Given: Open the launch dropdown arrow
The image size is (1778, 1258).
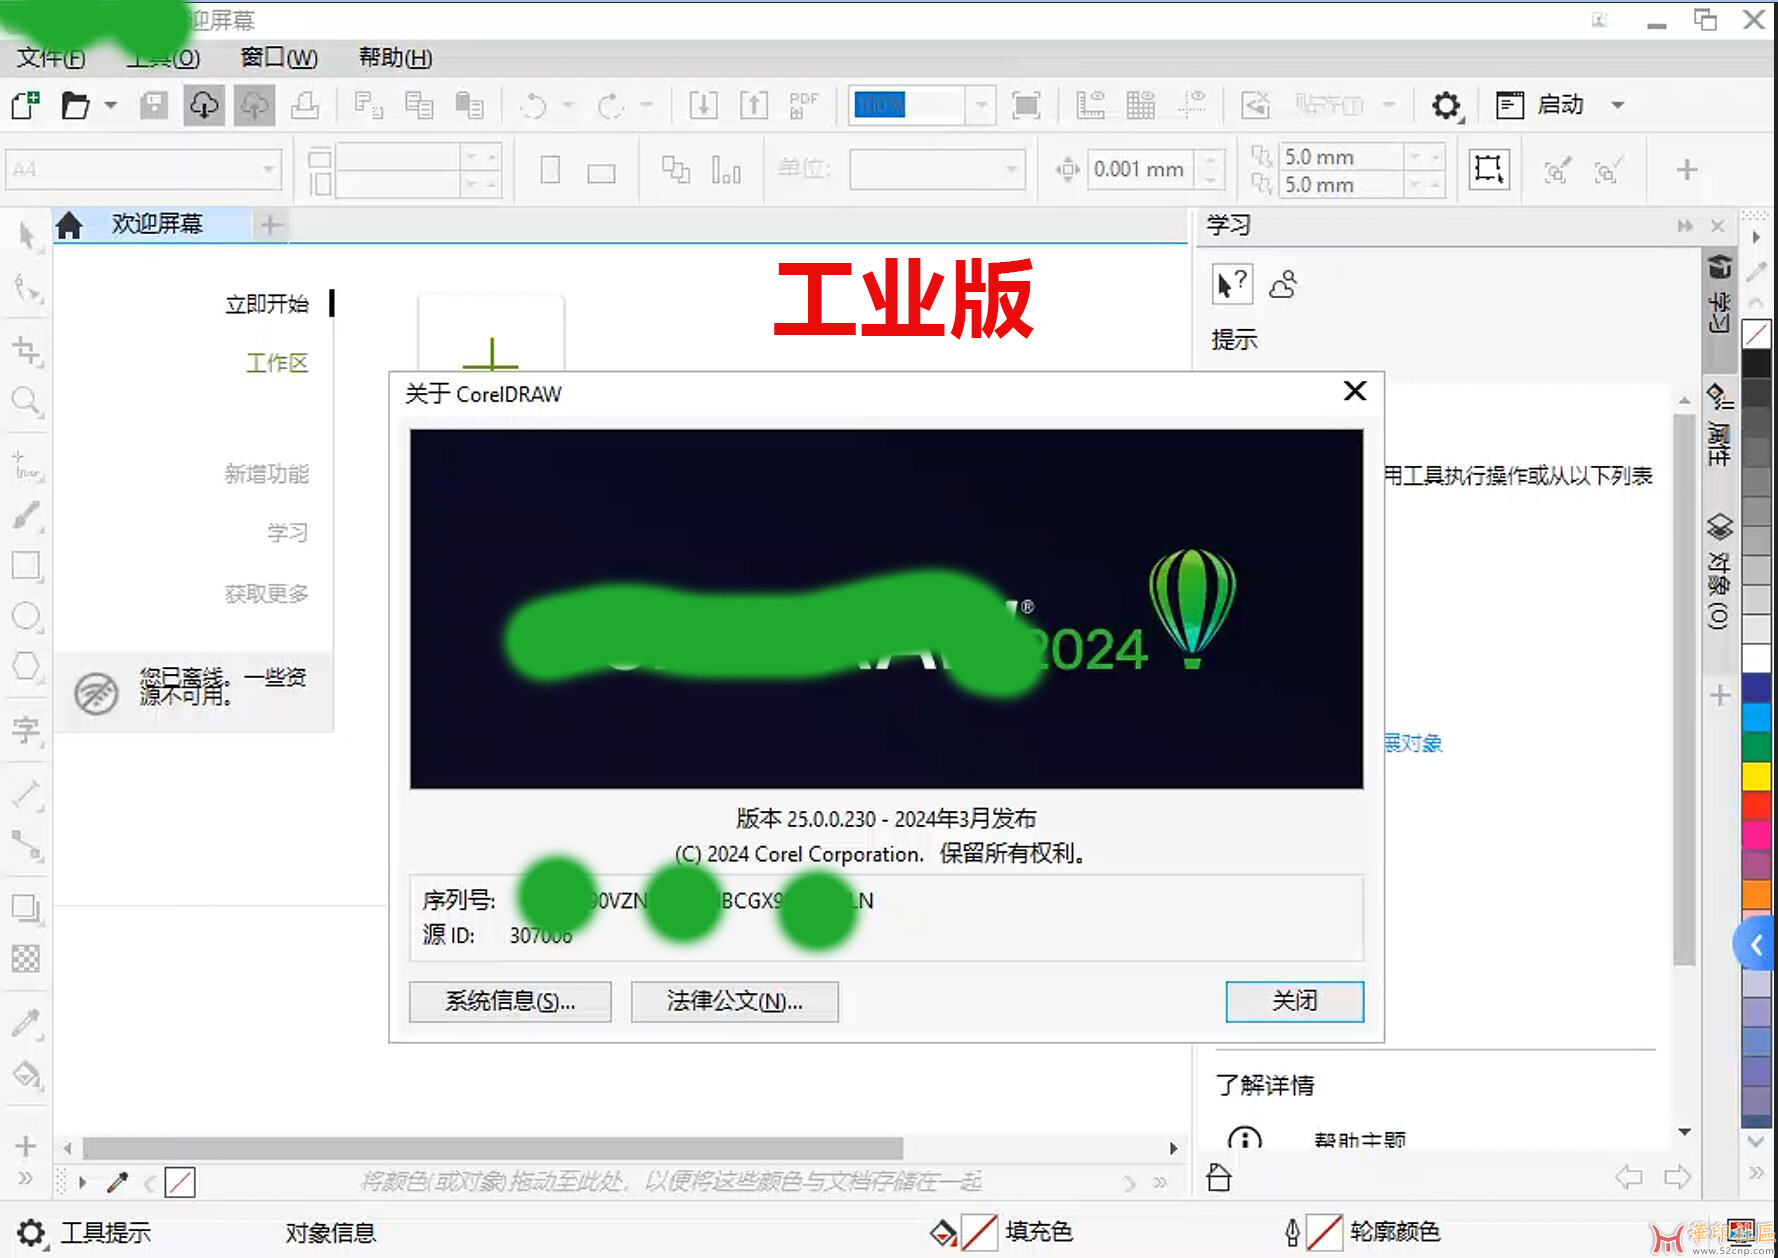Looking at the screenshot, I should pos(1617,105).
